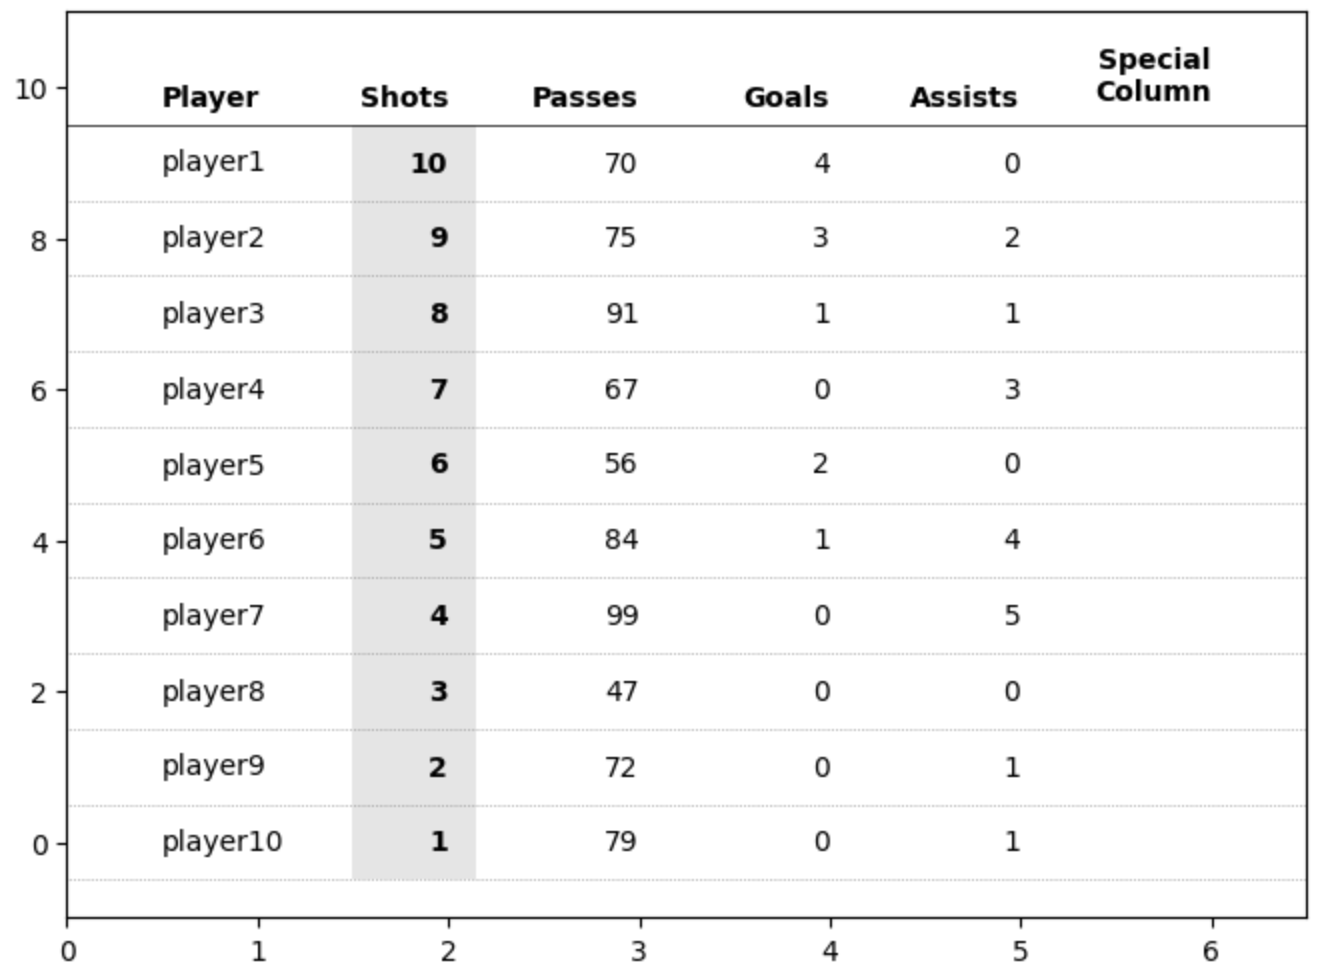The image size is (1322, 980).
Task: Click the Assists column header
Action: [963, 98]
